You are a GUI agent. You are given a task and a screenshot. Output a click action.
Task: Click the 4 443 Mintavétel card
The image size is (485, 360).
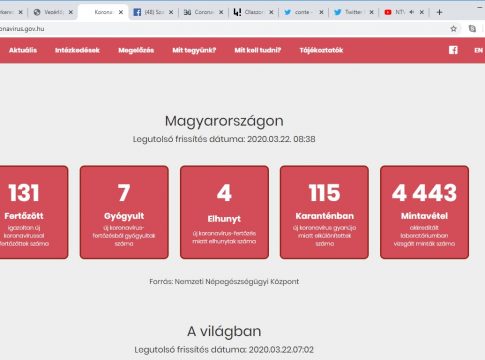(424, 212)
